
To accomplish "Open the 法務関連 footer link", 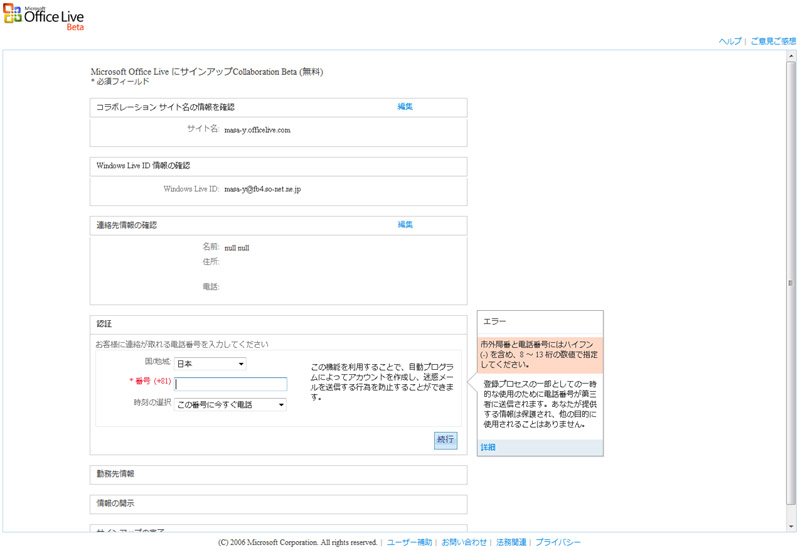I will click(511, 542).
